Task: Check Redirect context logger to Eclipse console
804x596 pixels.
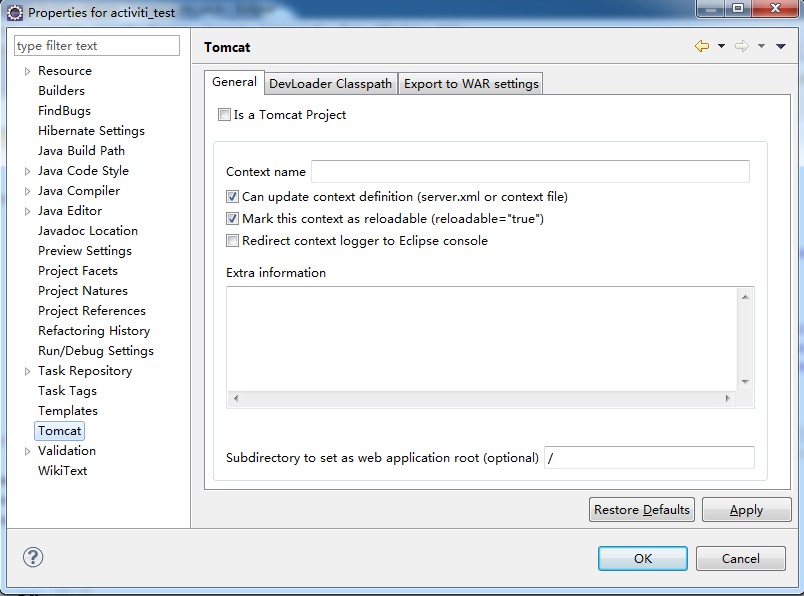Action: (232, 241)
